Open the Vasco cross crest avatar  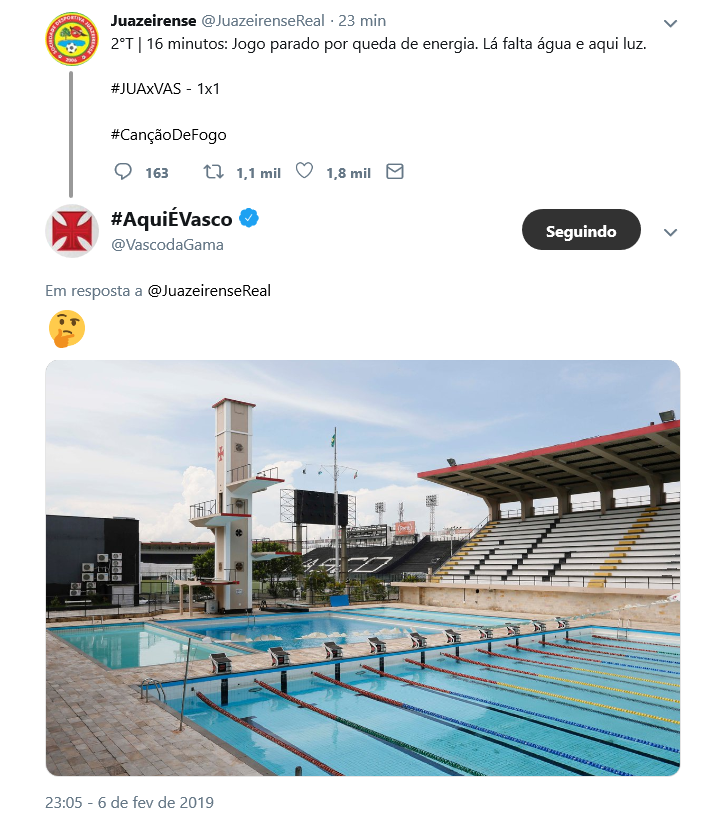[x=71, y=230]
